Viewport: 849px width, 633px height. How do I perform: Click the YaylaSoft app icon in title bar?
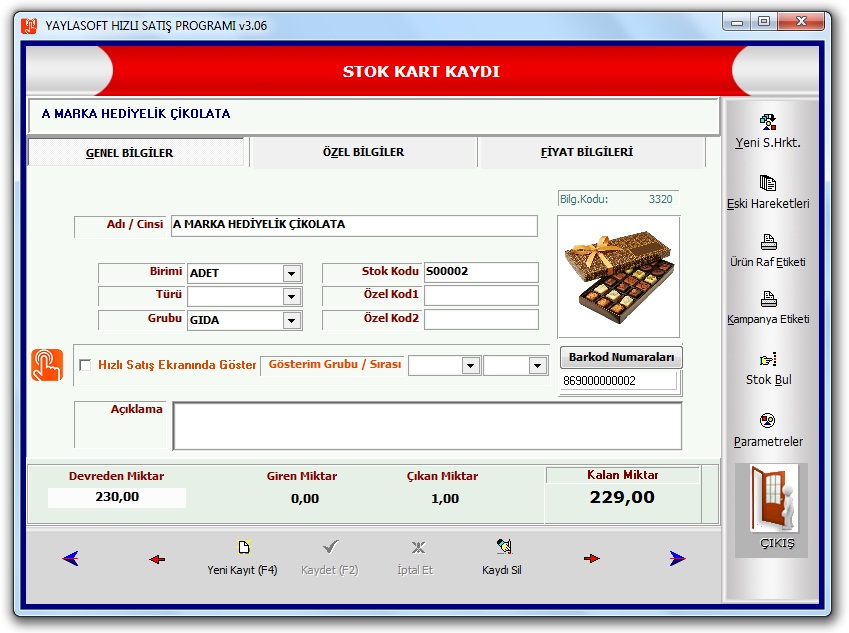(x=29, y=25)
